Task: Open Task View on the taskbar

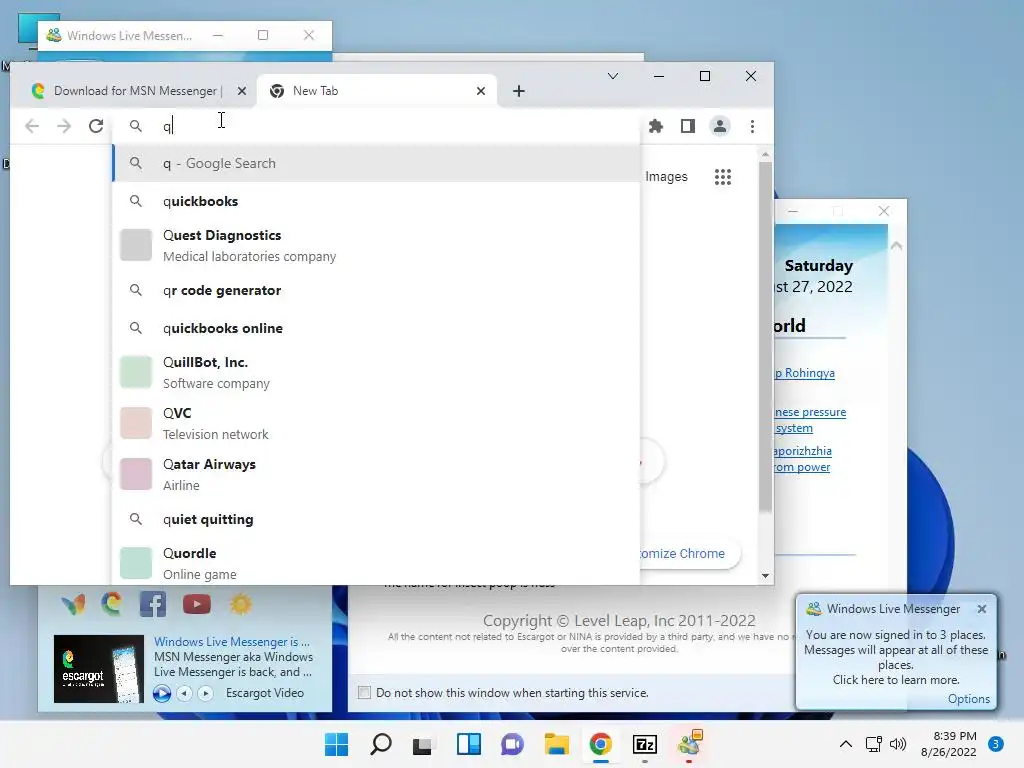Action: click(423, 744)
